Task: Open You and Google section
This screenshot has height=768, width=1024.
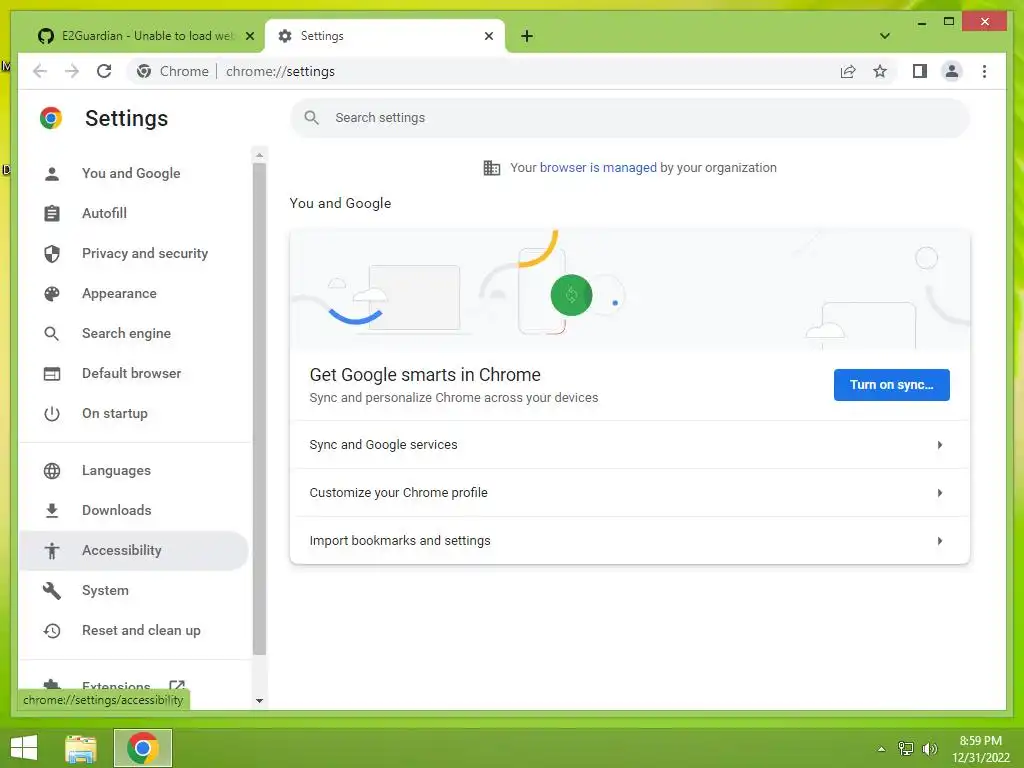Action: (134, 173)
